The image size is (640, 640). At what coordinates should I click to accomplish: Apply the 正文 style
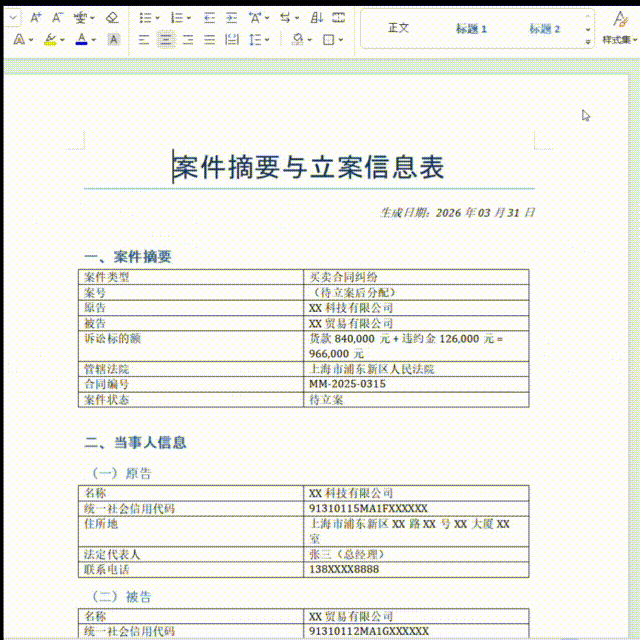[x=399, y=28]
